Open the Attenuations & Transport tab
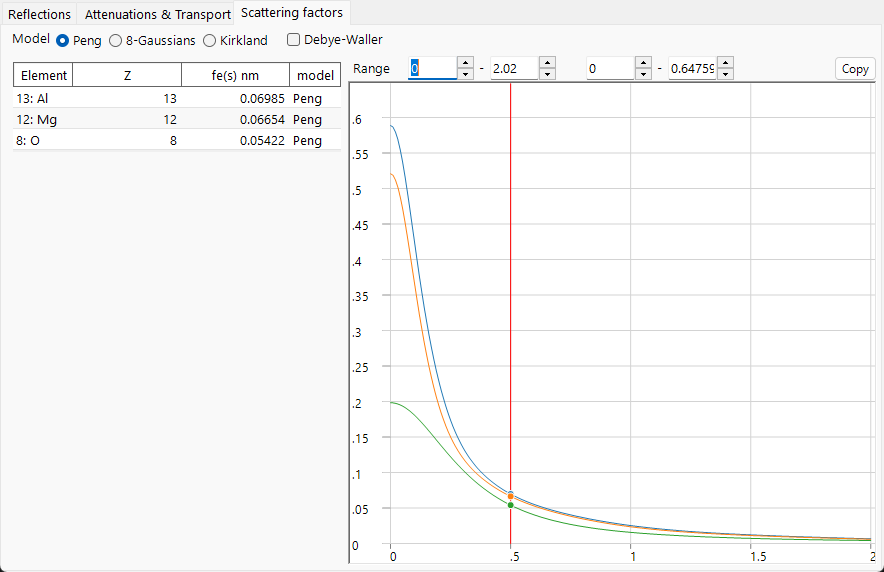Image resolution: width=884 pixels, height=572 pixels. click(x=157, y=14)
